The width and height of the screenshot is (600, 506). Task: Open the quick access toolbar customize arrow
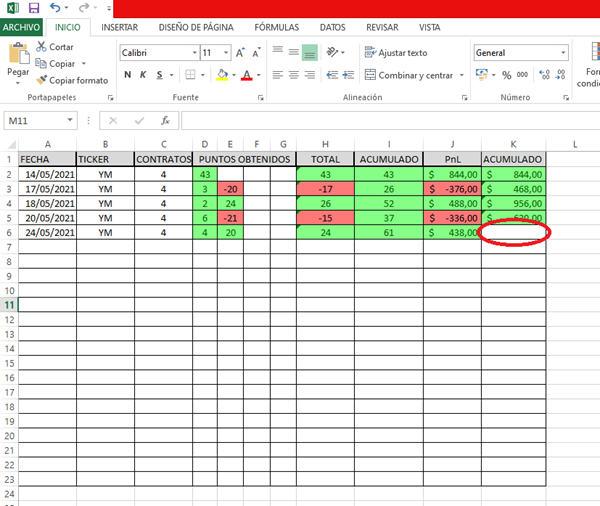[109, 8]
